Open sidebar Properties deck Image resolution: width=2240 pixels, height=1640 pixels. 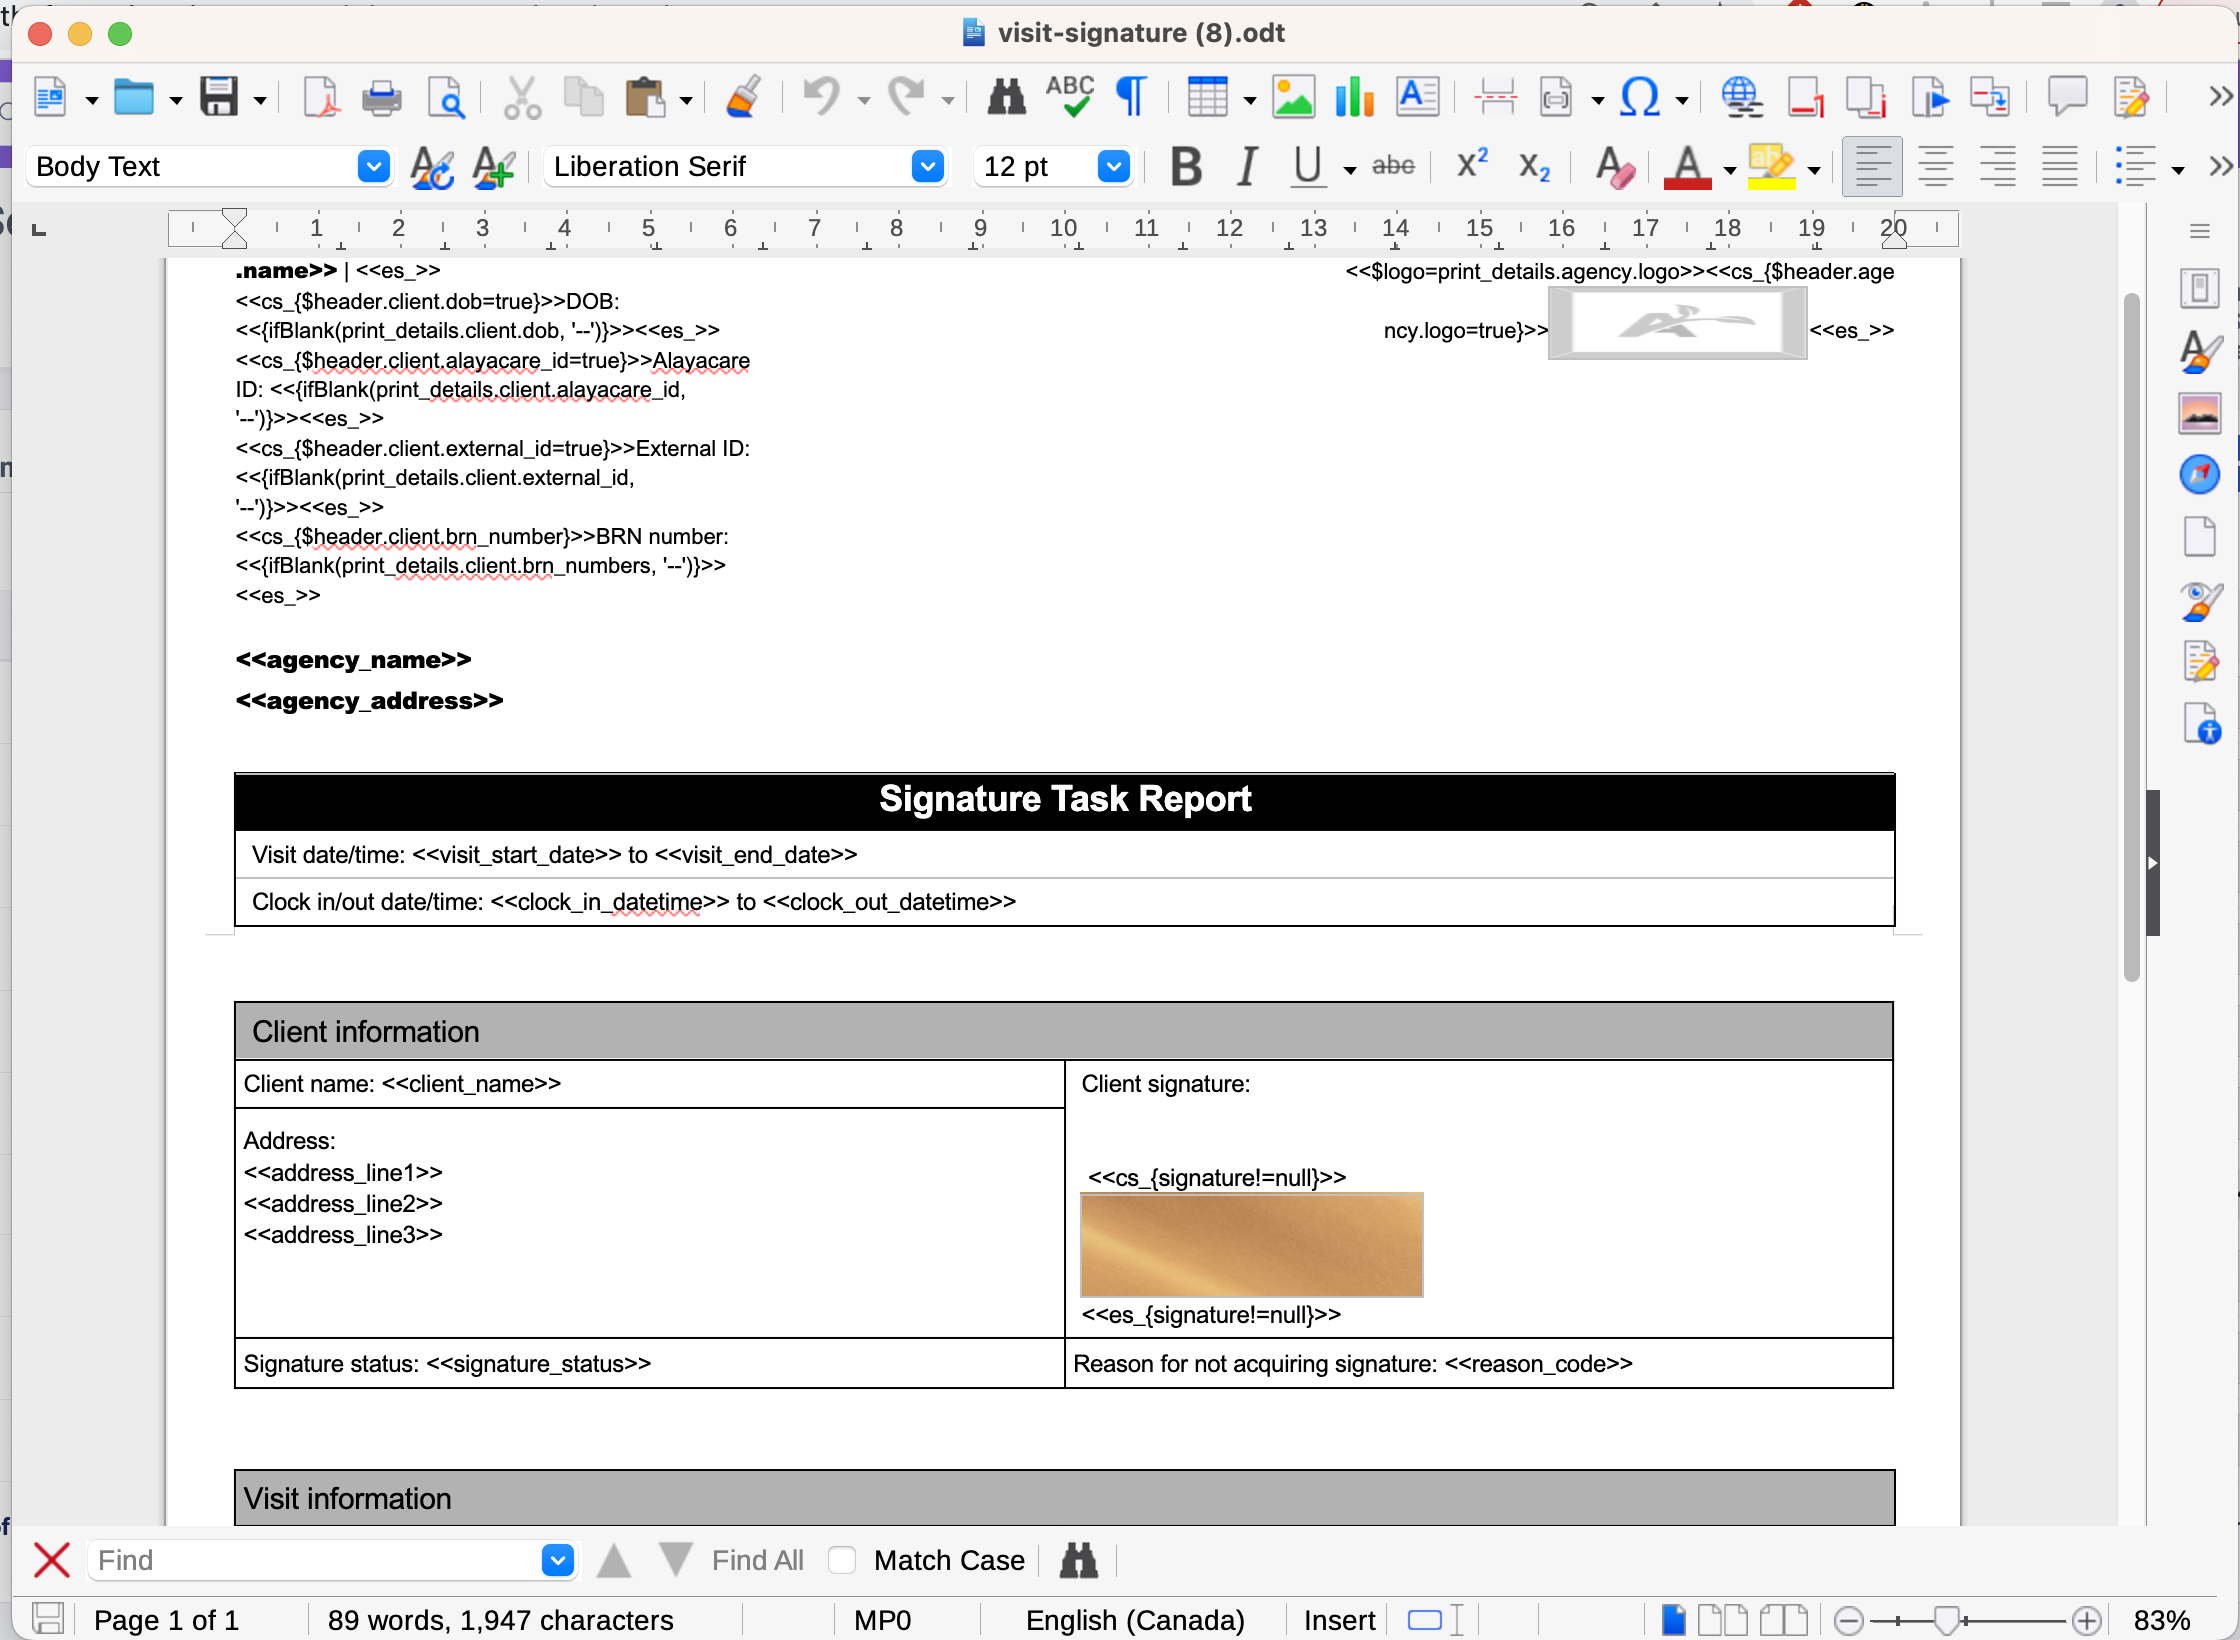tap(2200, 289)
